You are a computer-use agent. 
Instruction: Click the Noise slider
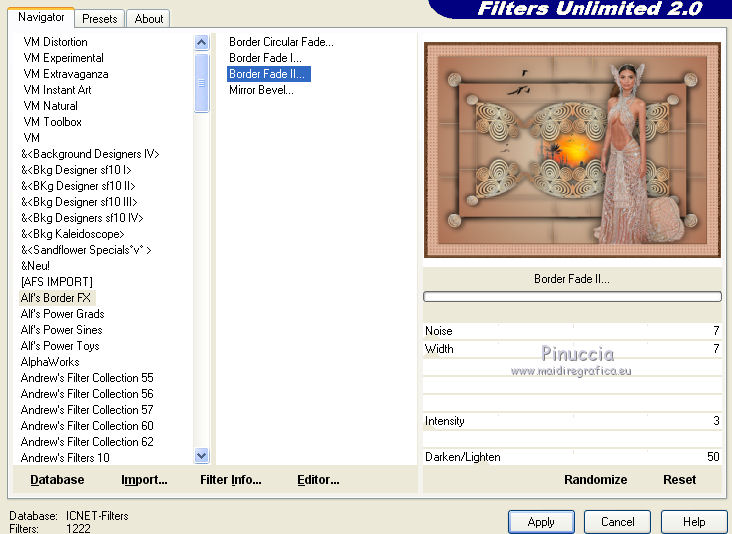pos(572,331)
